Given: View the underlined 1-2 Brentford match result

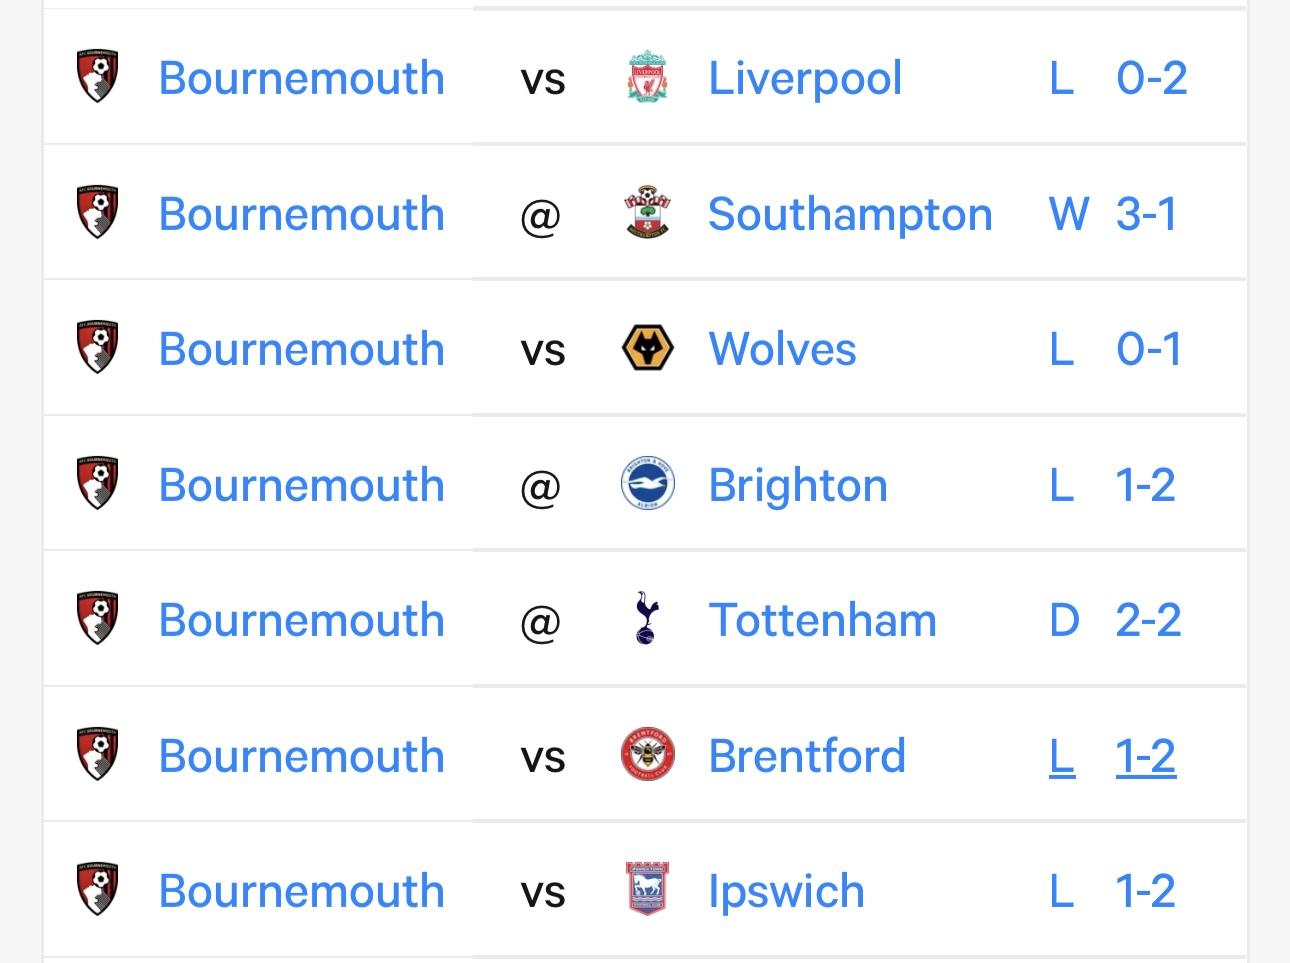Looking at the screenshot, I should (1146, 756).
